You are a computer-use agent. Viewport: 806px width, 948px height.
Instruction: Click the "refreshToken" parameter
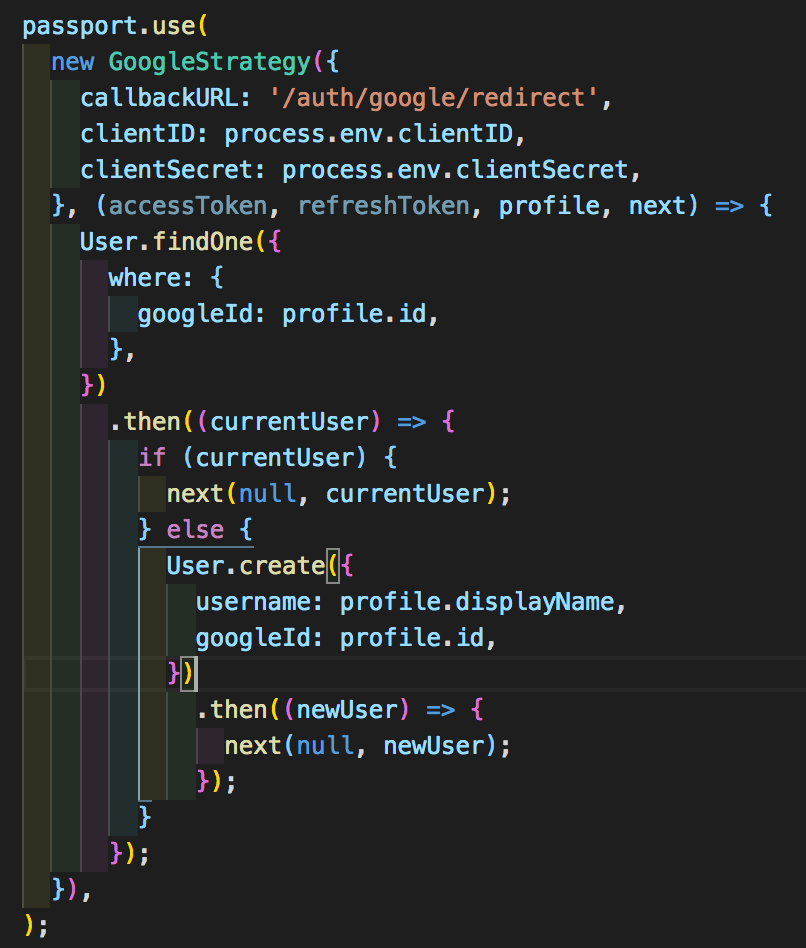[x=383, y=207]
